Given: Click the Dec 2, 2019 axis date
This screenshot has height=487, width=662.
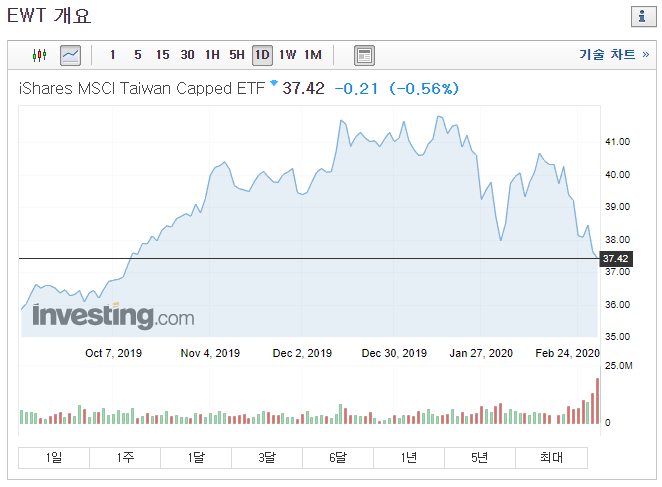Looking at the screenshot, I should 302,353.
